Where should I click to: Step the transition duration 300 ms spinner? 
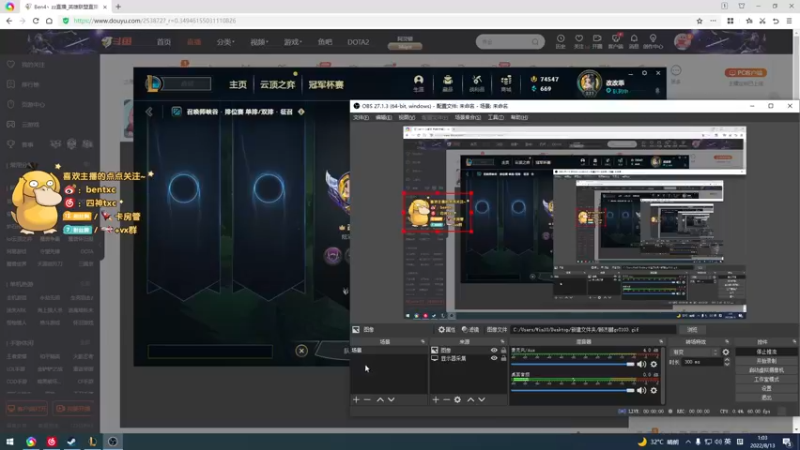point(727,362)
